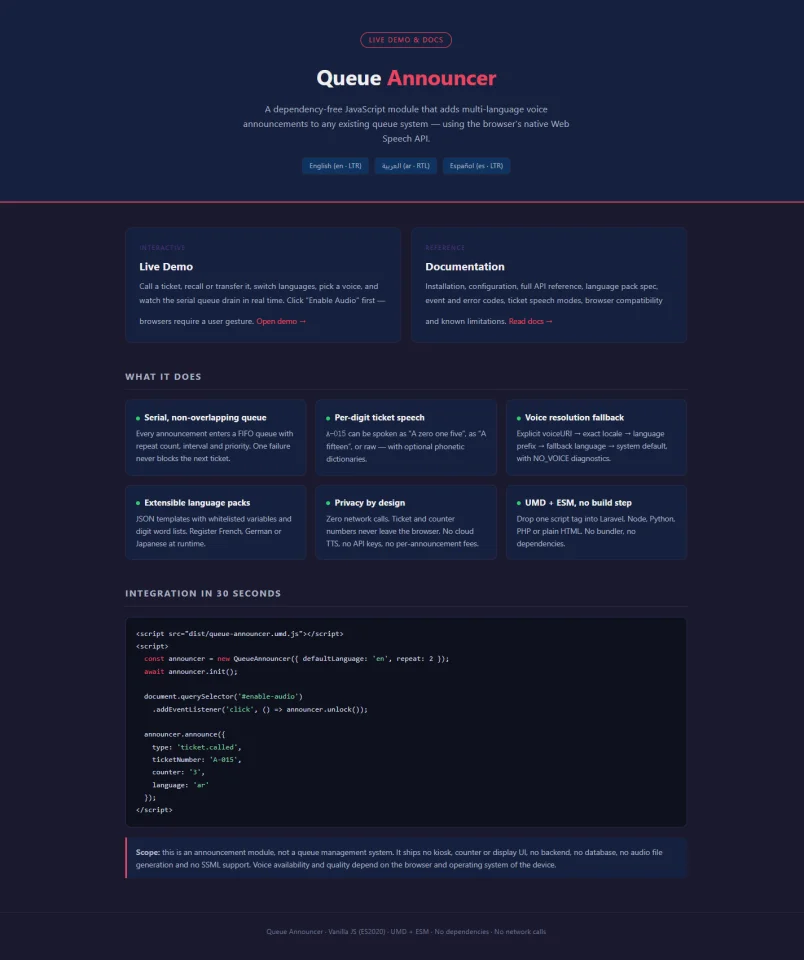Select the English (en - LTR) language chip
The width and height of the screenshot is (804, 960).
(335, 166)
